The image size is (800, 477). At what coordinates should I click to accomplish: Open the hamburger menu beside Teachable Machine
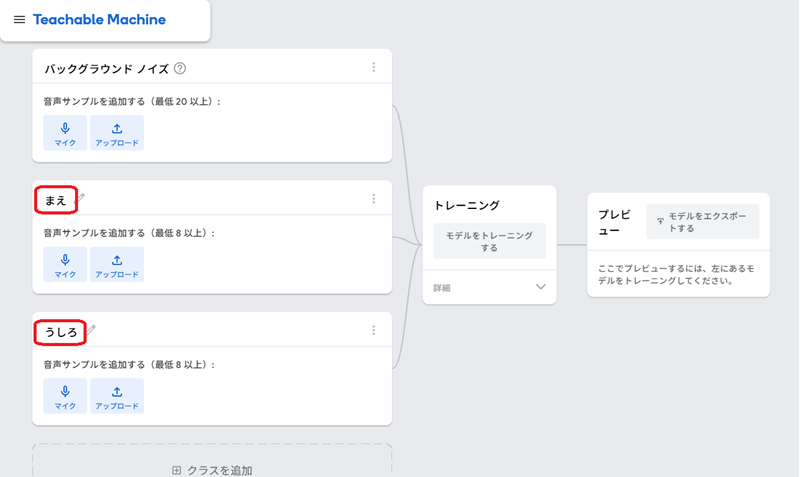(x=19, y=20)
